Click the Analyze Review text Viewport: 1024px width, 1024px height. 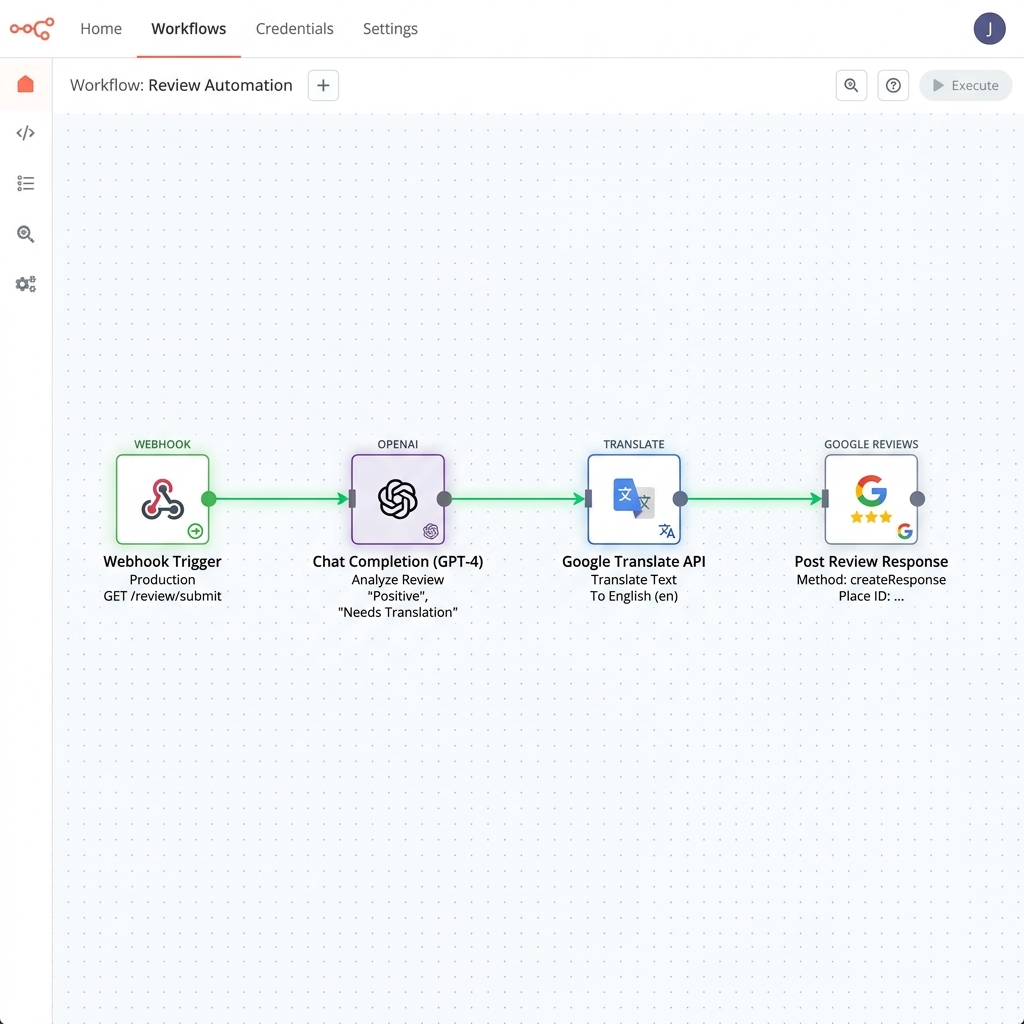point(398,579)
